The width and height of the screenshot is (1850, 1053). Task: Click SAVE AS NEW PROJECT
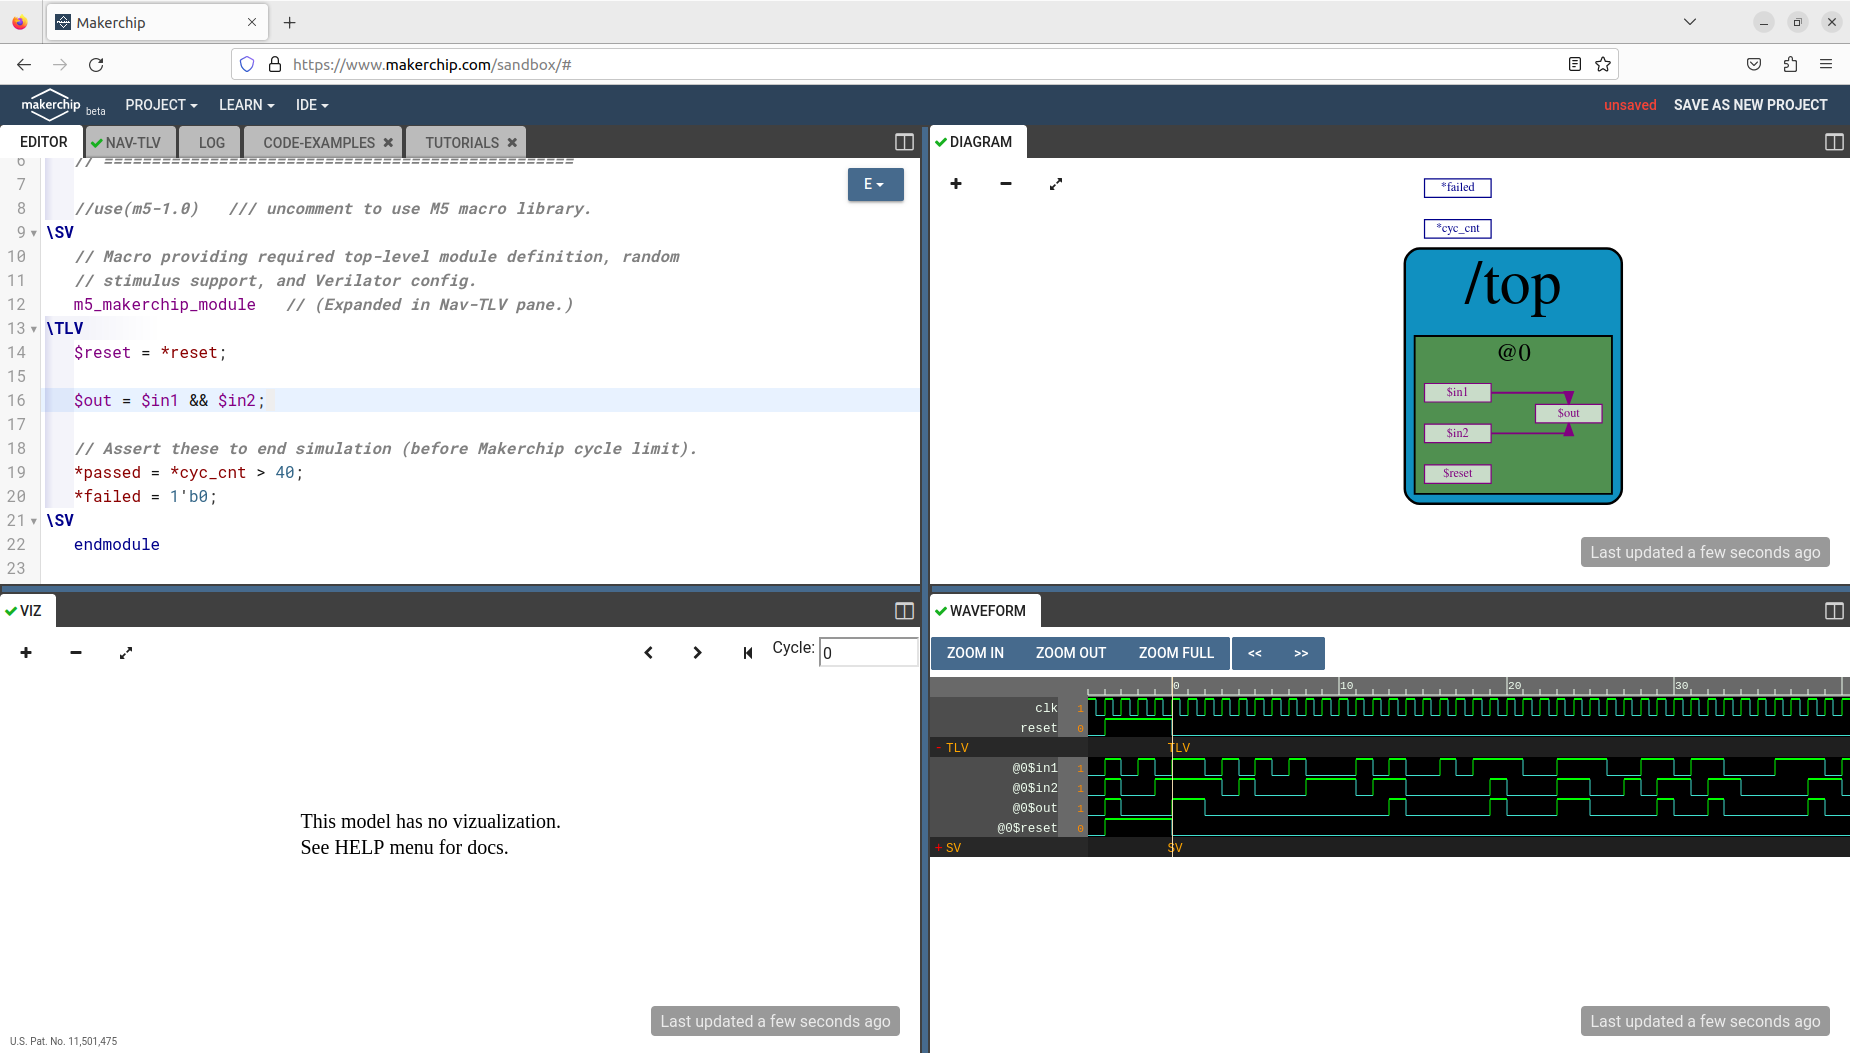[1749, 104]
